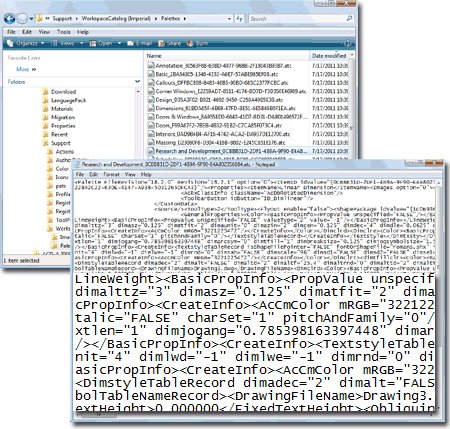Click the Notepad title bar icon
The height and width of the screenshot is (429, 450).
click(77, 164)
